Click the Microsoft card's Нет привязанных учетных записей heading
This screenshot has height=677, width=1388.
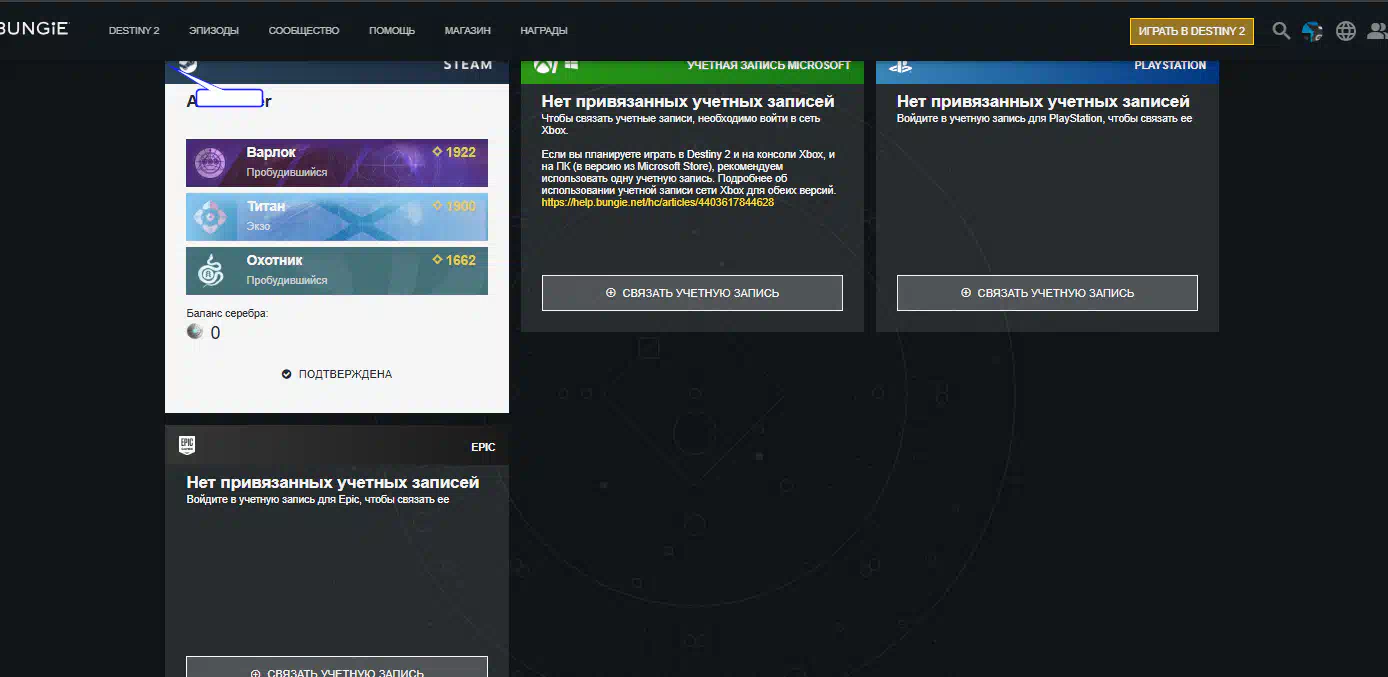click(688, 101)
